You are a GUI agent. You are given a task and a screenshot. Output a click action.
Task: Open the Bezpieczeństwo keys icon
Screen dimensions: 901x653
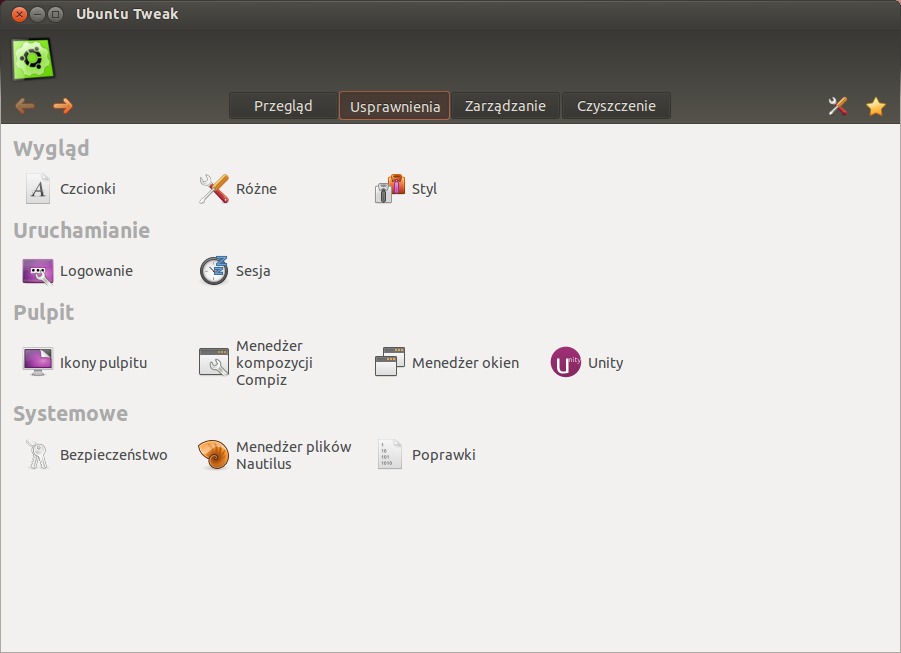click(38, 454)
